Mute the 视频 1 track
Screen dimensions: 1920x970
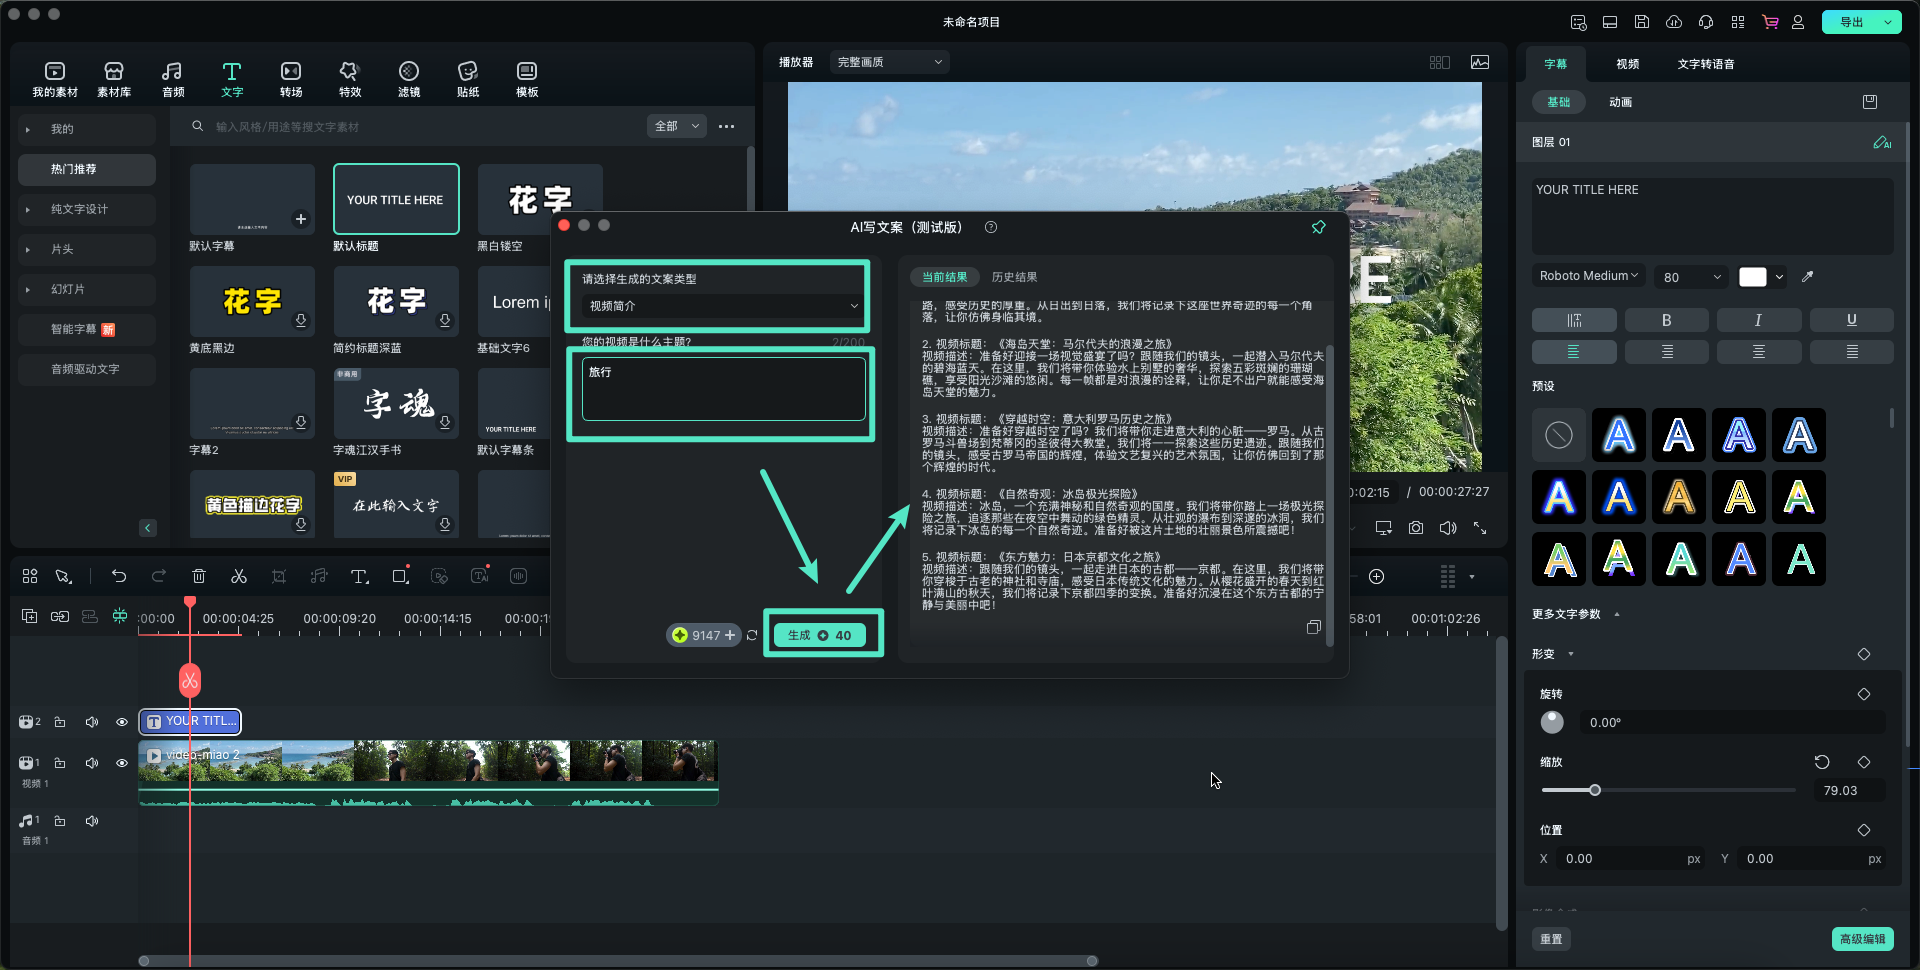coord(92,763)
